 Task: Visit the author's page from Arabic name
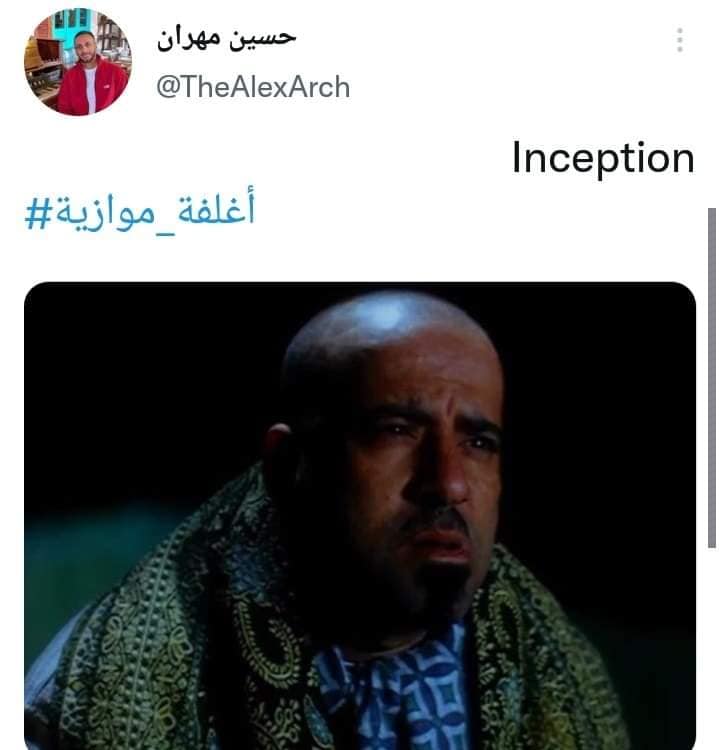pos(226,38)
